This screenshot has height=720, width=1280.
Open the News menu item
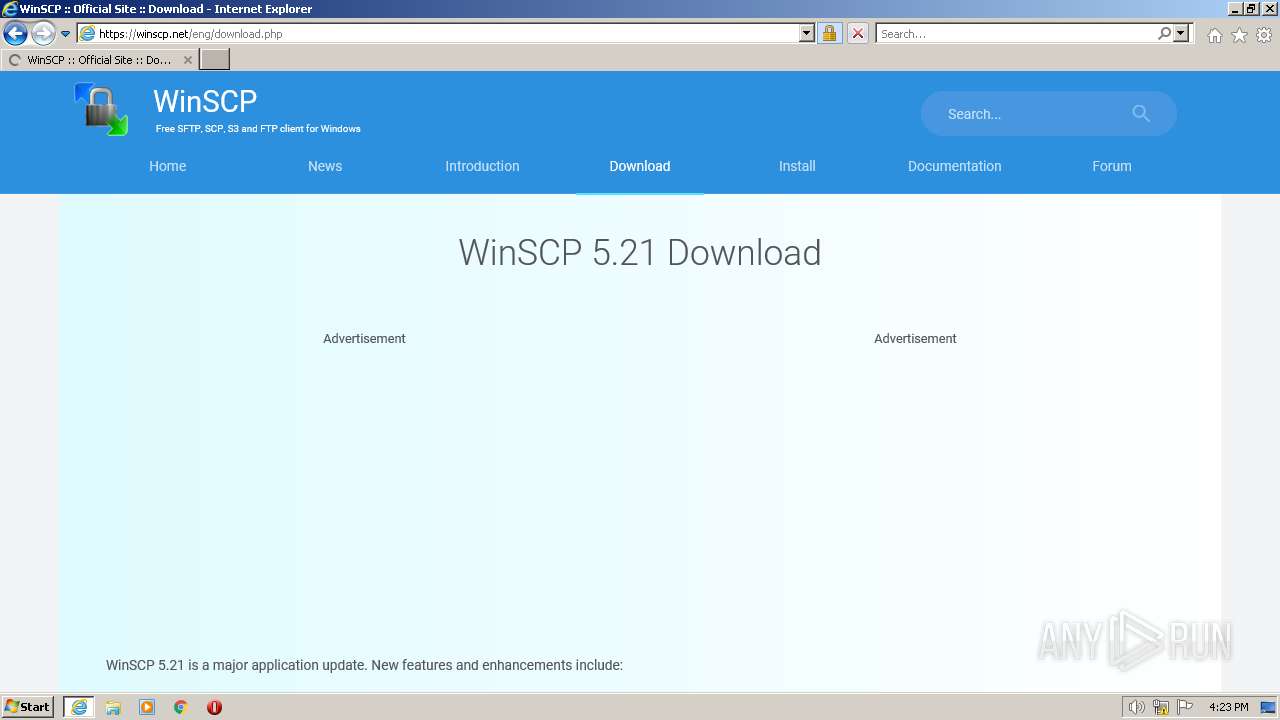(x=325, y=166)
